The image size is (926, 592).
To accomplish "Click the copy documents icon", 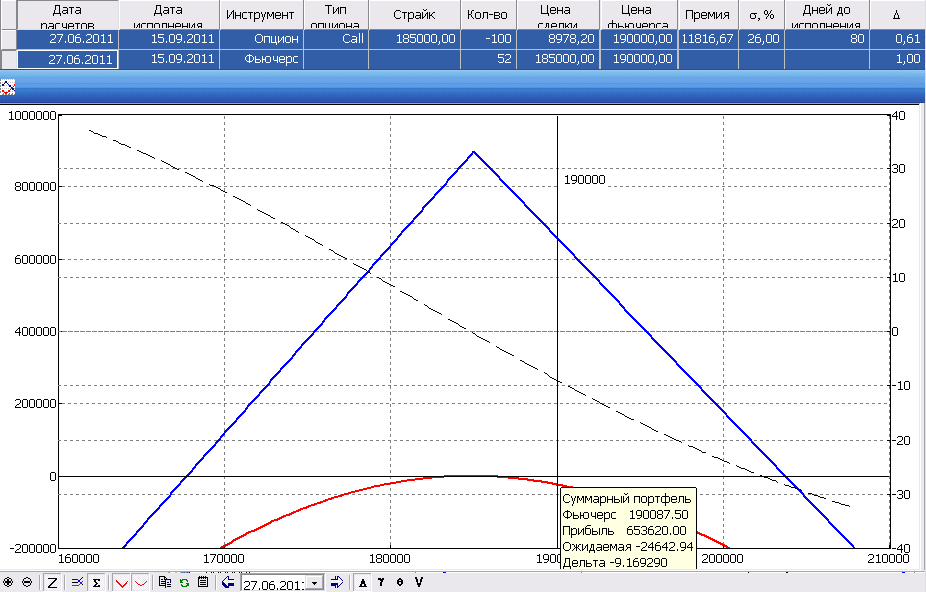I will tap(166, 582).
